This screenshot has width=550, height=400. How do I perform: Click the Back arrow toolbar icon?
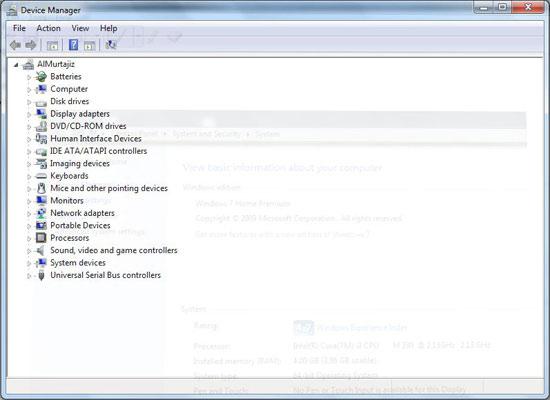tap(15, 45)
